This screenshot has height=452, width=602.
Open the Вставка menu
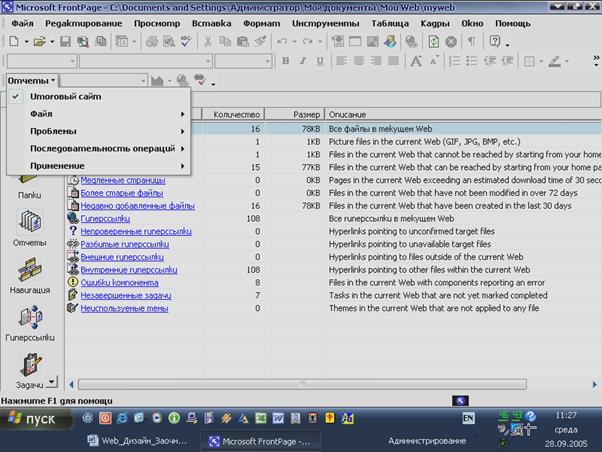coord(212,23)
